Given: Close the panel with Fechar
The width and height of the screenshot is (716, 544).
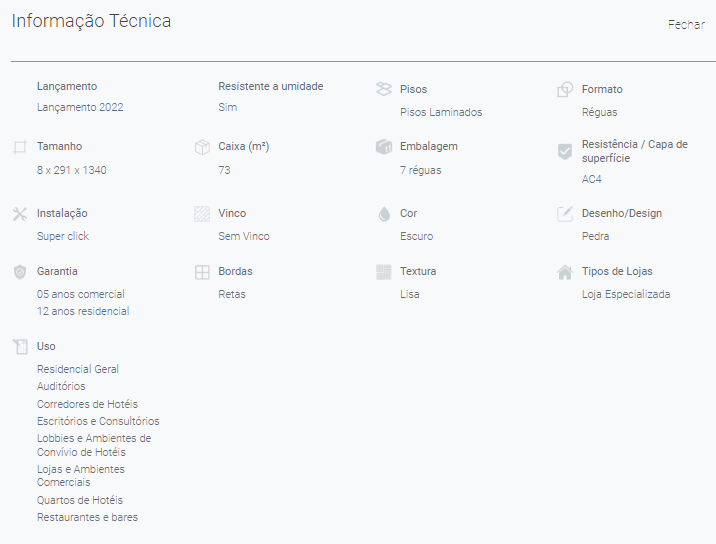Looking at the screenshot, I should click(x=686, y=25).
